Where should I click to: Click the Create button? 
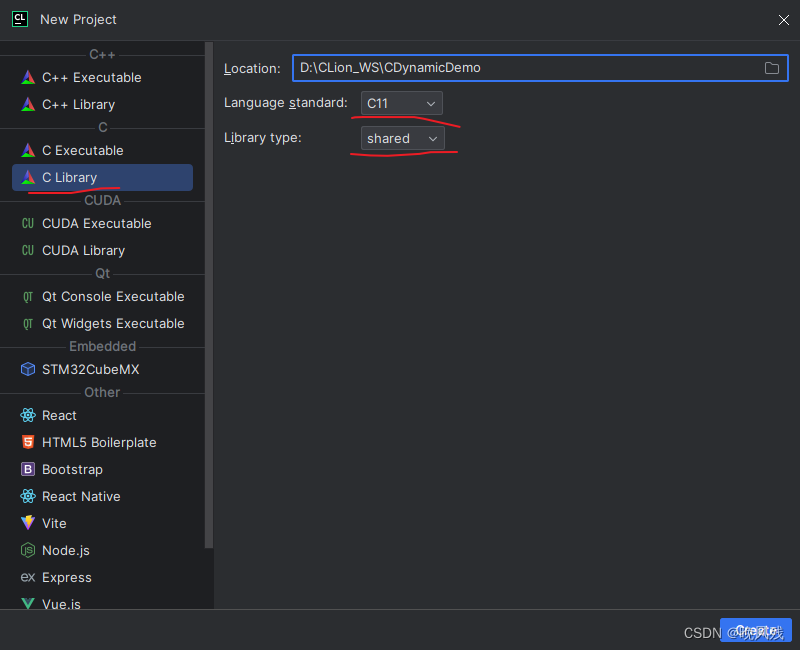756,630
